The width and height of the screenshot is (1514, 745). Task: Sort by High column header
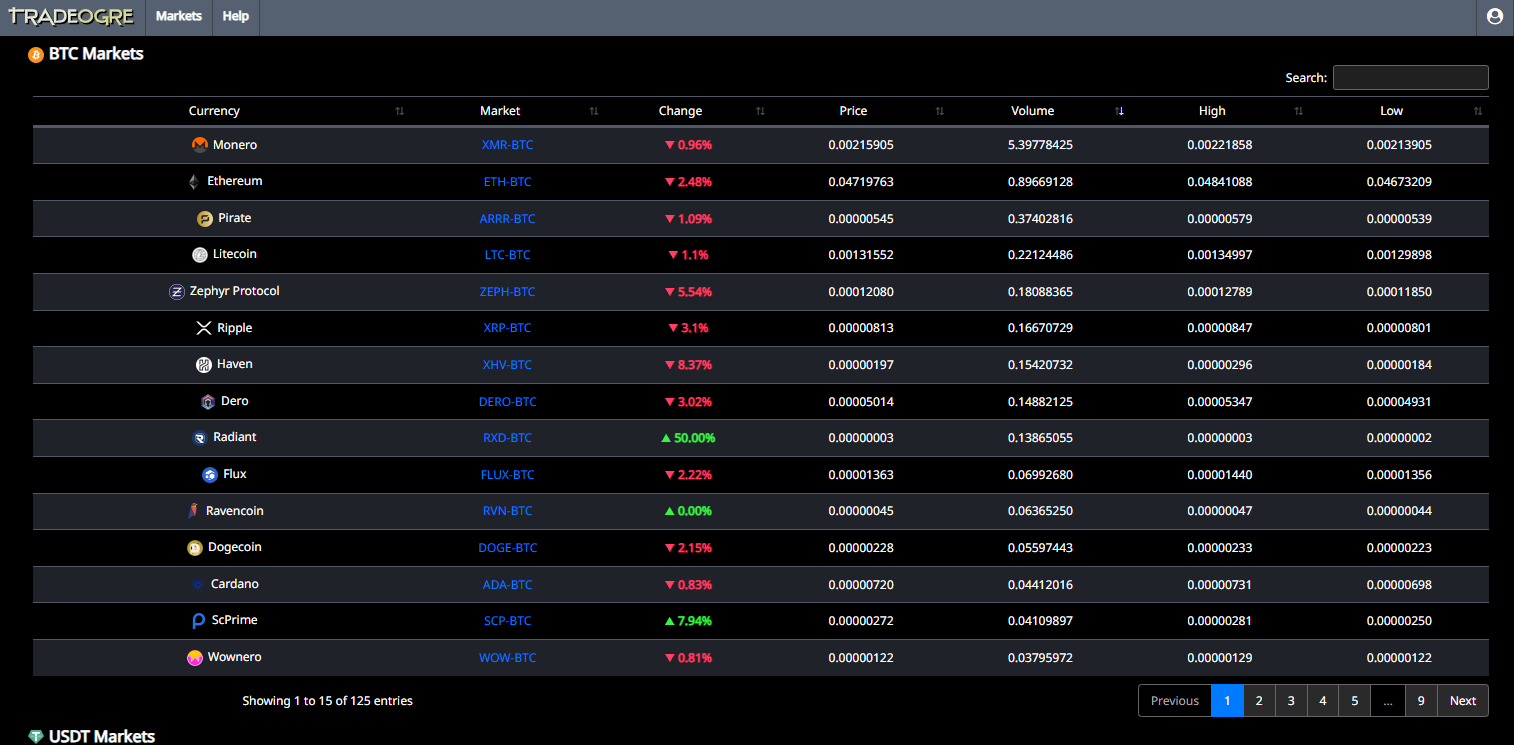(1212, 111)
